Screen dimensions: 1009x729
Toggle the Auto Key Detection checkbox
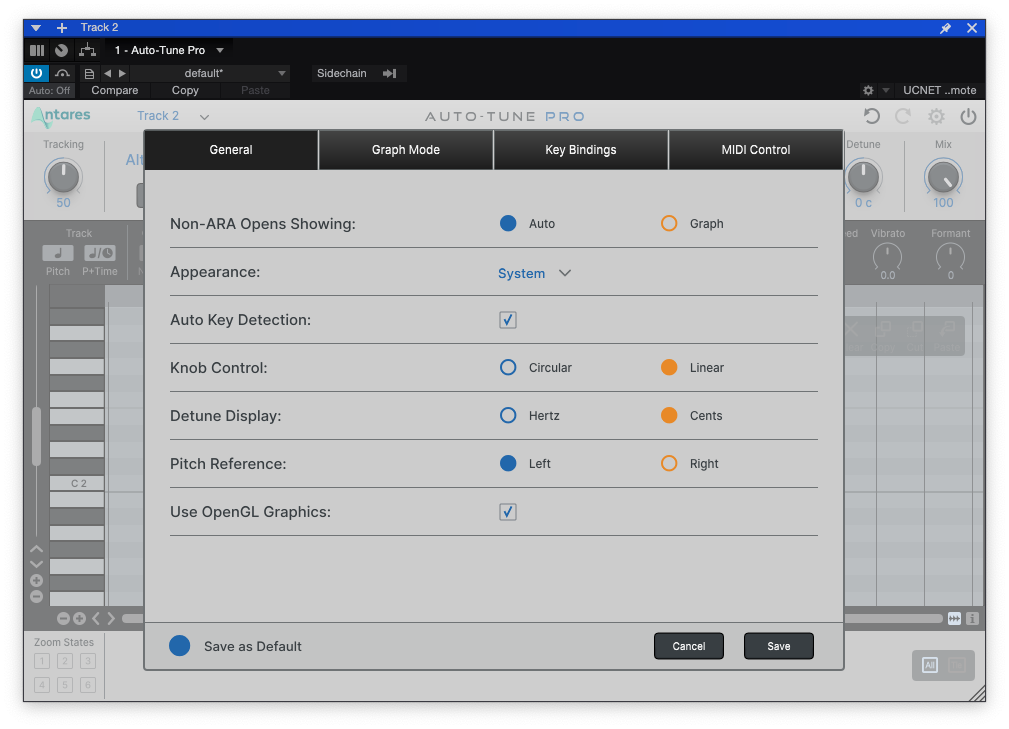508,320
